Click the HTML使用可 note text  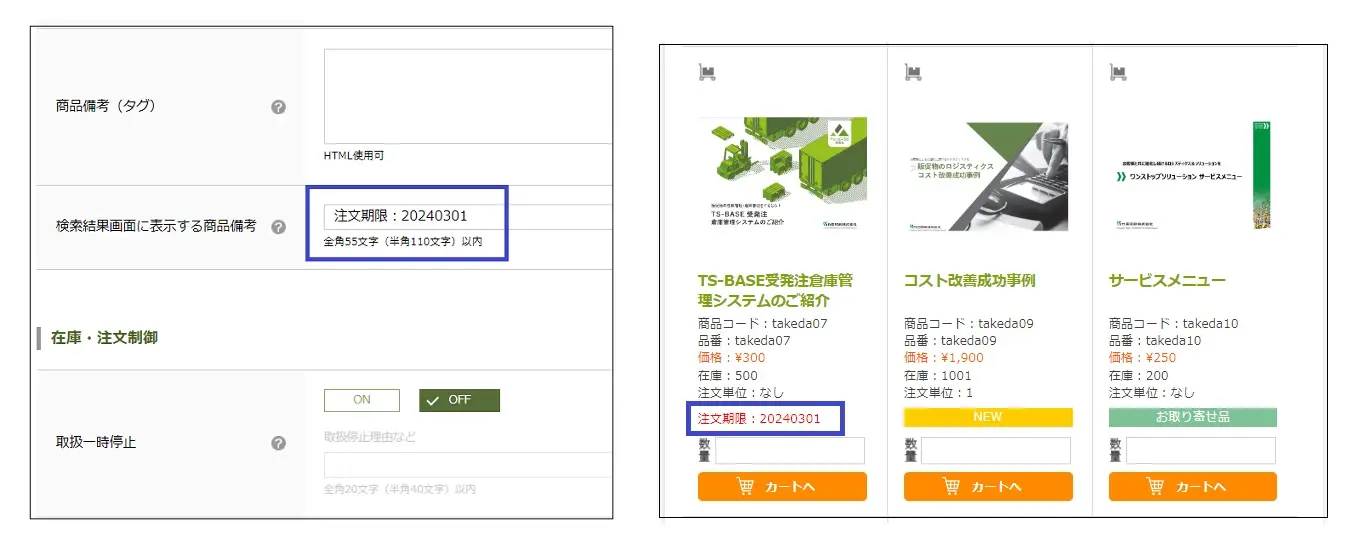[x=354, y=155]
